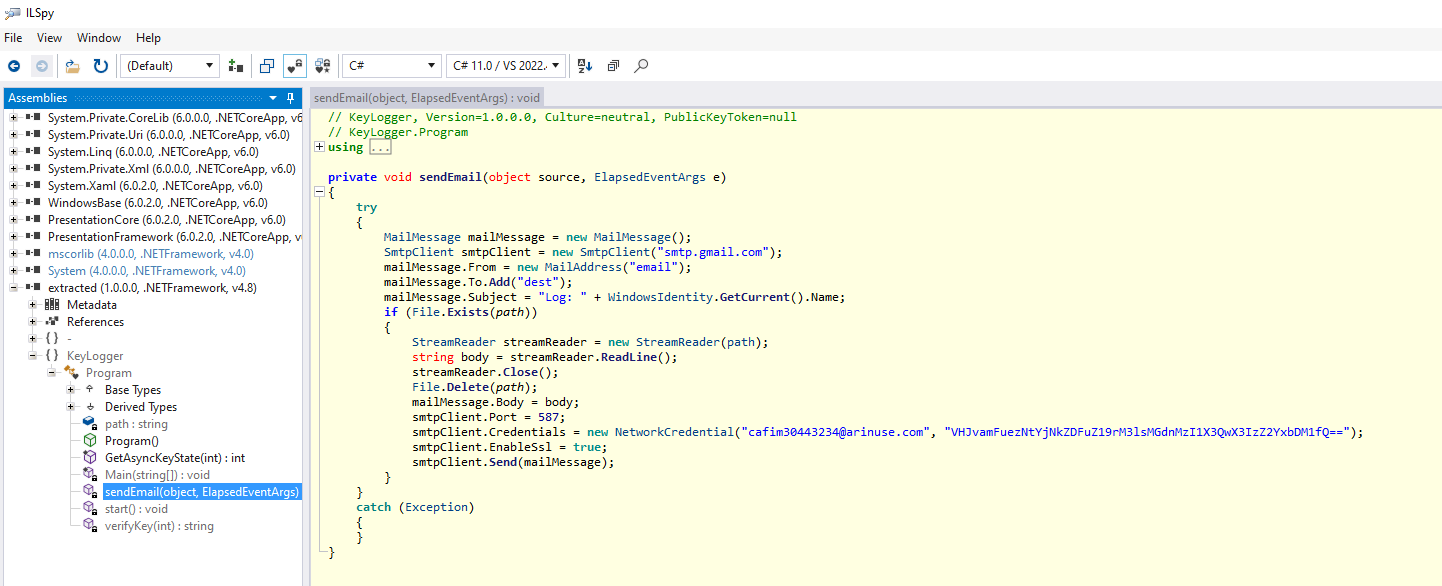Expand the System.Private.CoreLib assembly node
The height and width of the screenshot is (586, 1442).
click(14, 118)
